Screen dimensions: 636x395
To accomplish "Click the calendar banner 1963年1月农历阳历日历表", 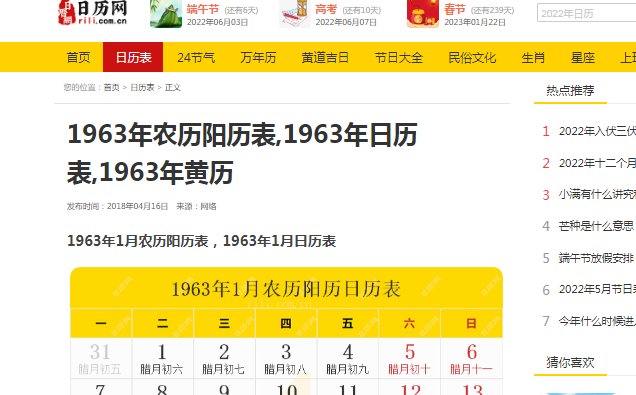I will pyautogui.click(x=286, y=289).
